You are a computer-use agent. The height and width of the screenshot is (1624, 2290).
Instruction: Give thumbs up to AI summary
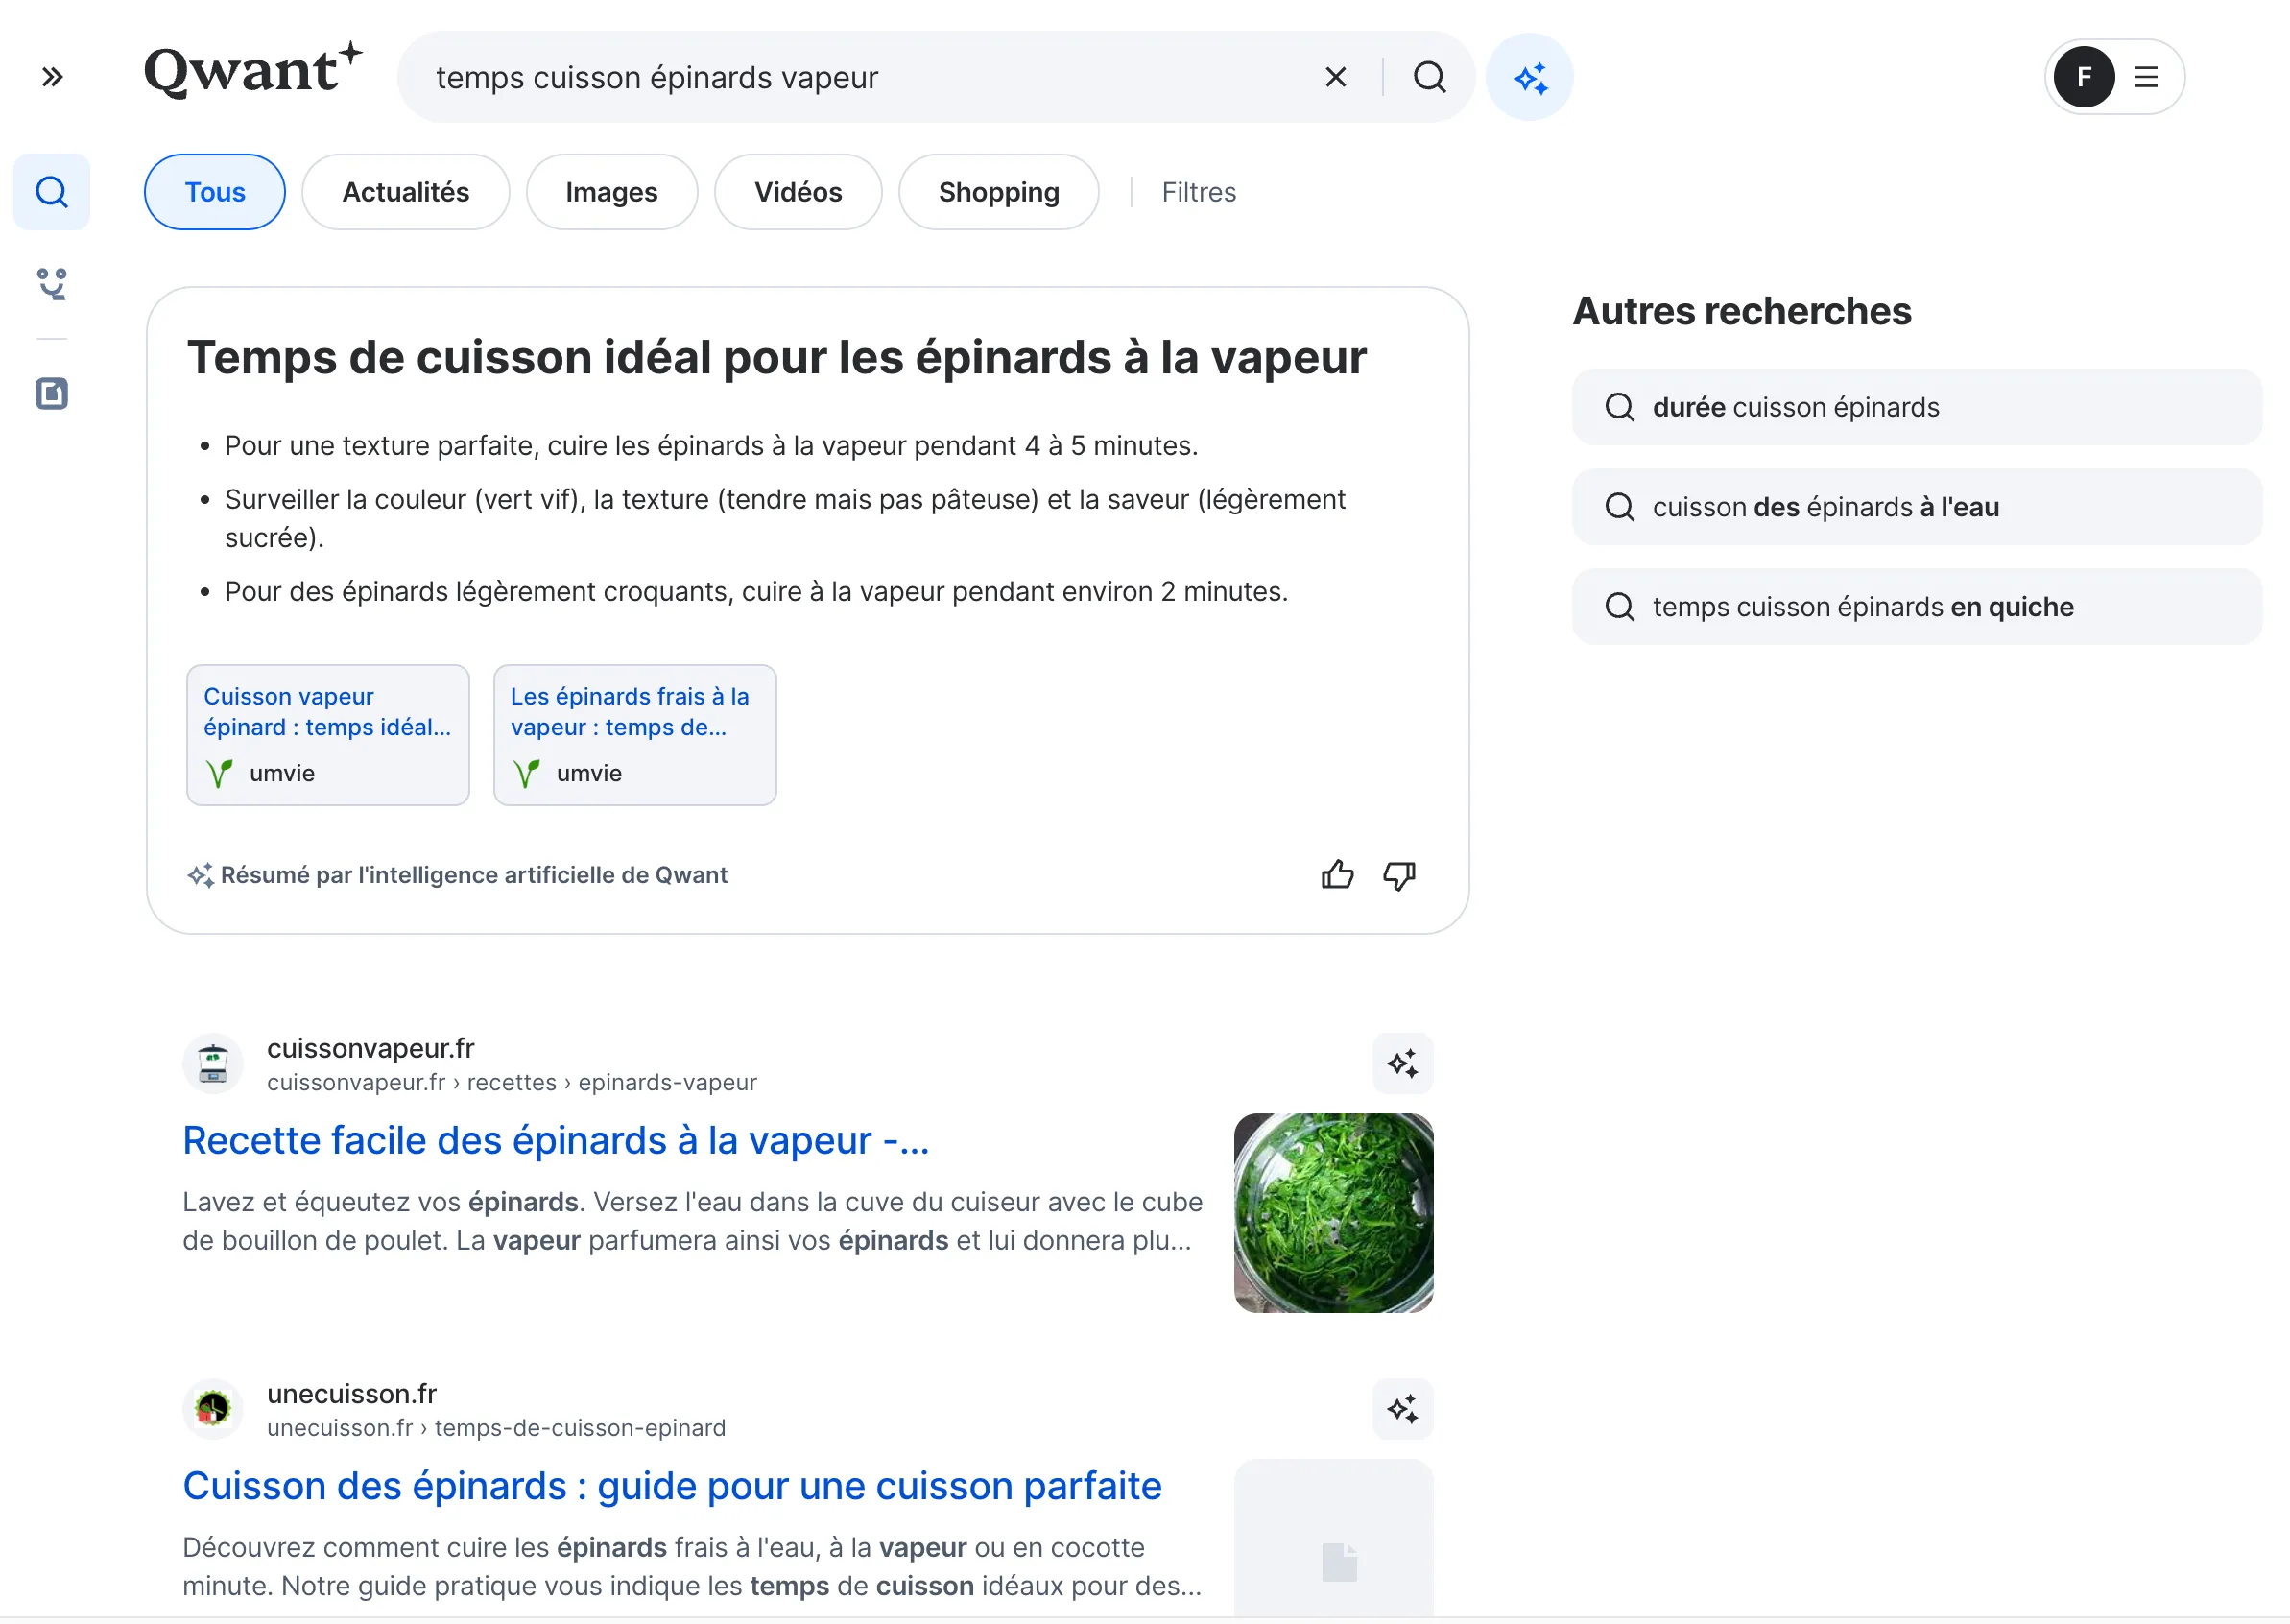pos(1337,875)
